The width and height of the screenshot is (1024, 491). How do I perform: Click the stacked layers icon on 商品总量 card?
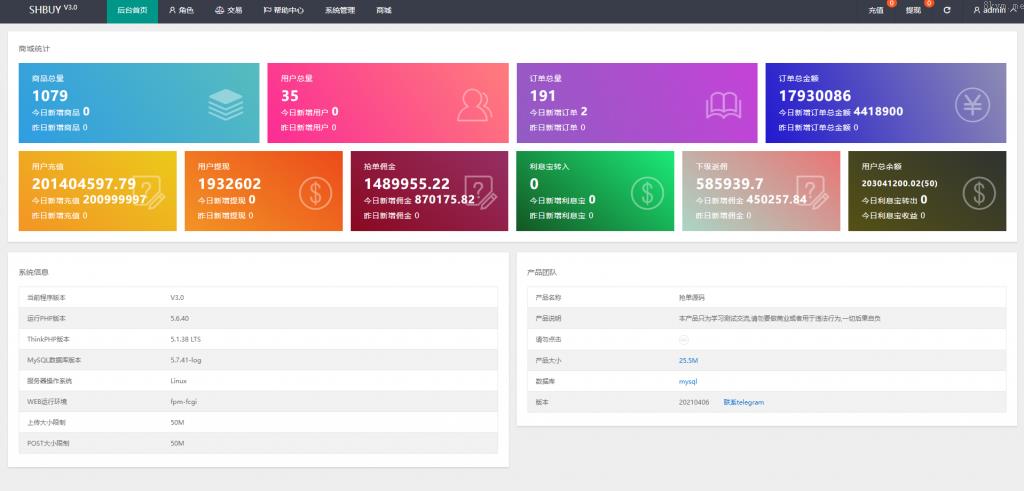[x=226, y=103]
